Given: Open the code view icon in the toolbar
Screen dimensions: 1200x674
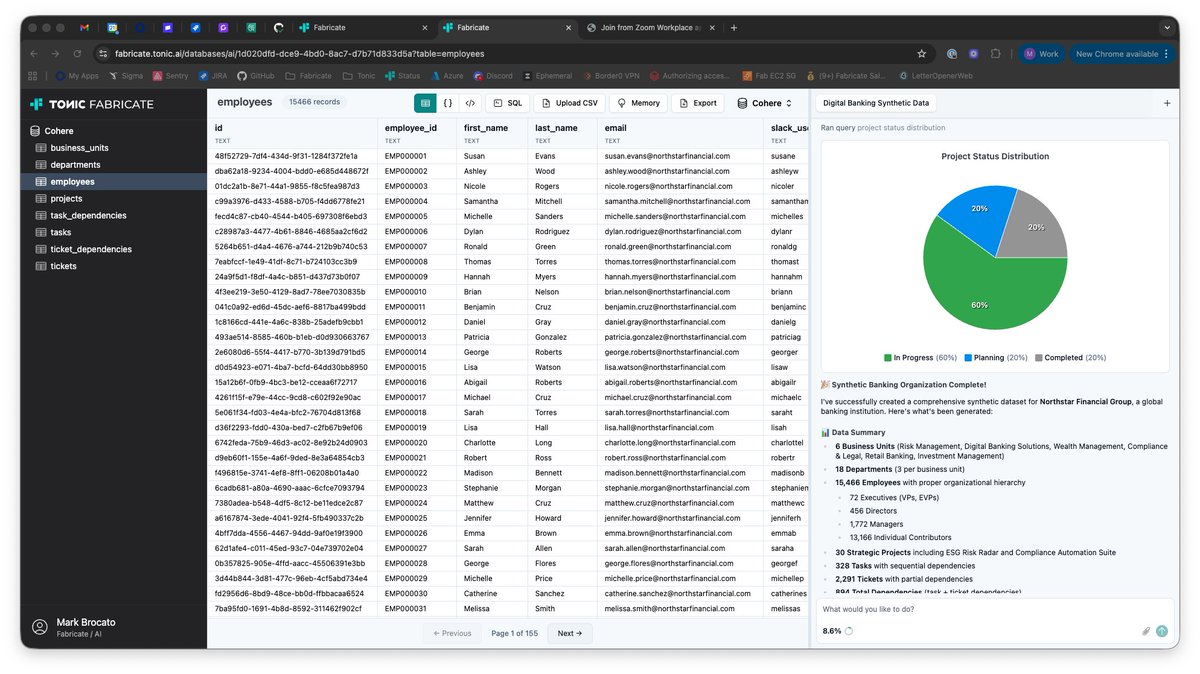Looking at the screenshot, I should click(470, 103).
